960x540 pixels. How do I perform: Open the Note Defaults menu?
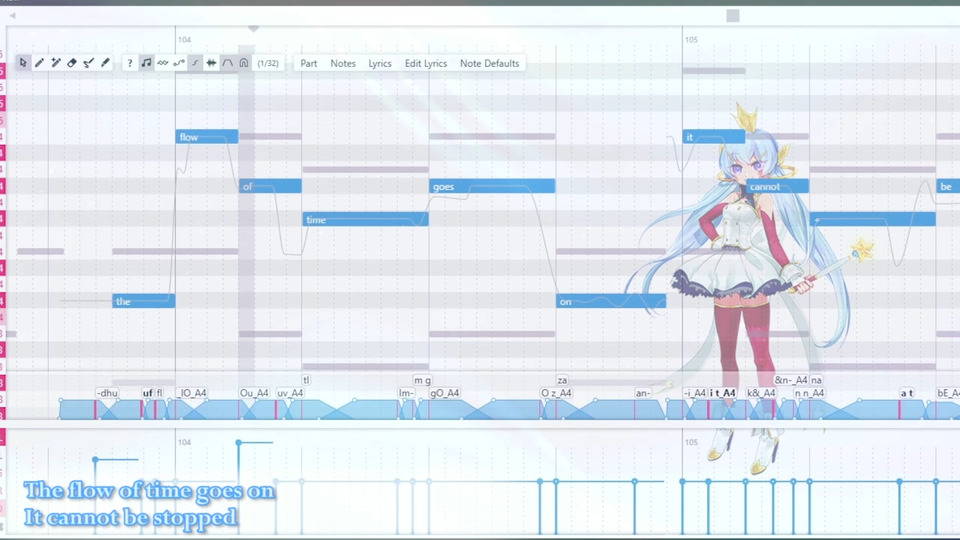tap(489, 63)
